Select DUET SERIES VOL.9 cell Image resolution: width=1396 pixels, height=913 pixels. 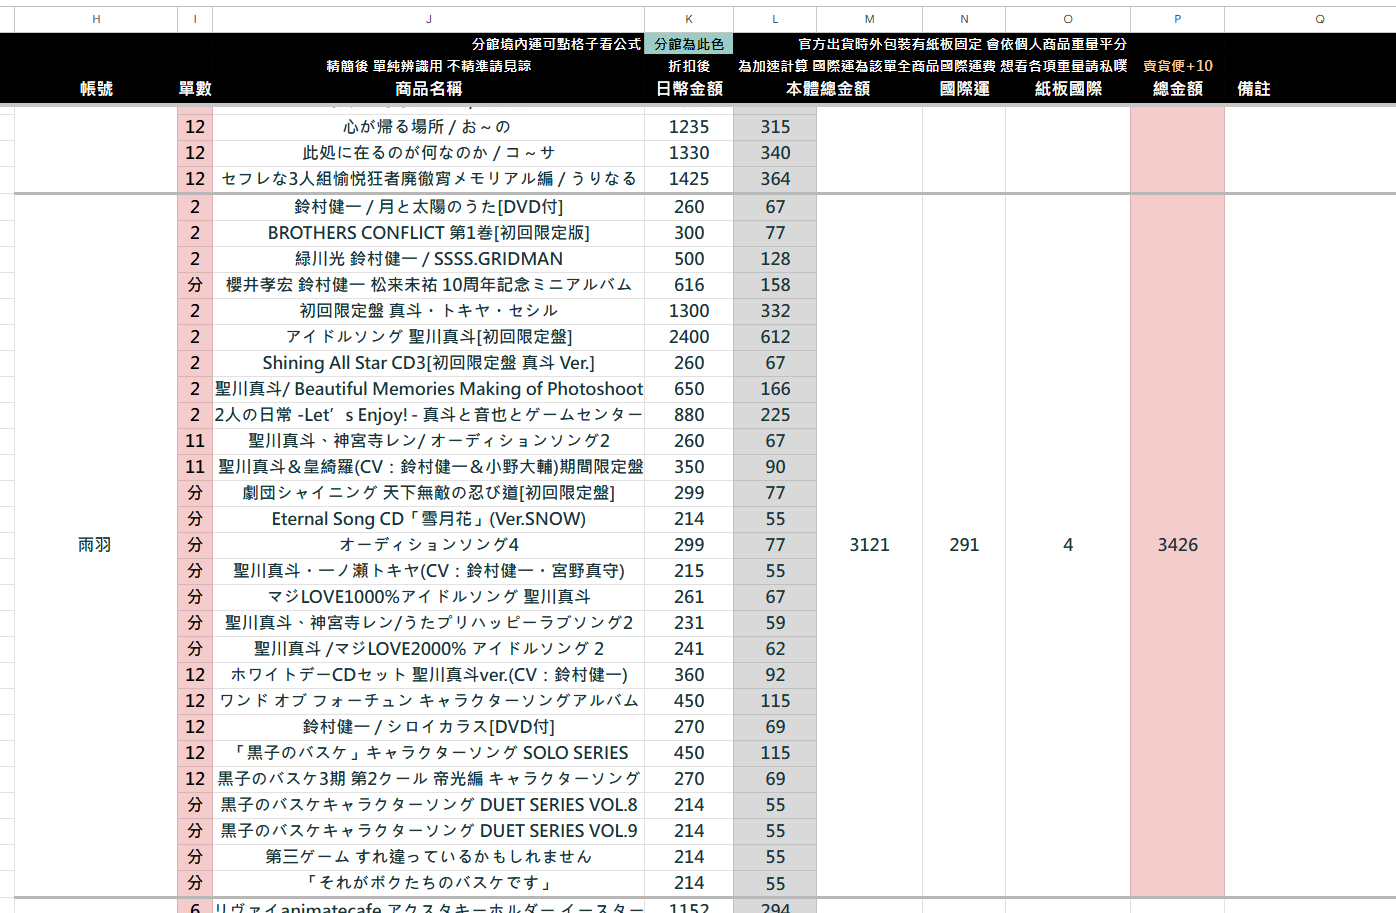pyautogui.click(x=429, y=831)
